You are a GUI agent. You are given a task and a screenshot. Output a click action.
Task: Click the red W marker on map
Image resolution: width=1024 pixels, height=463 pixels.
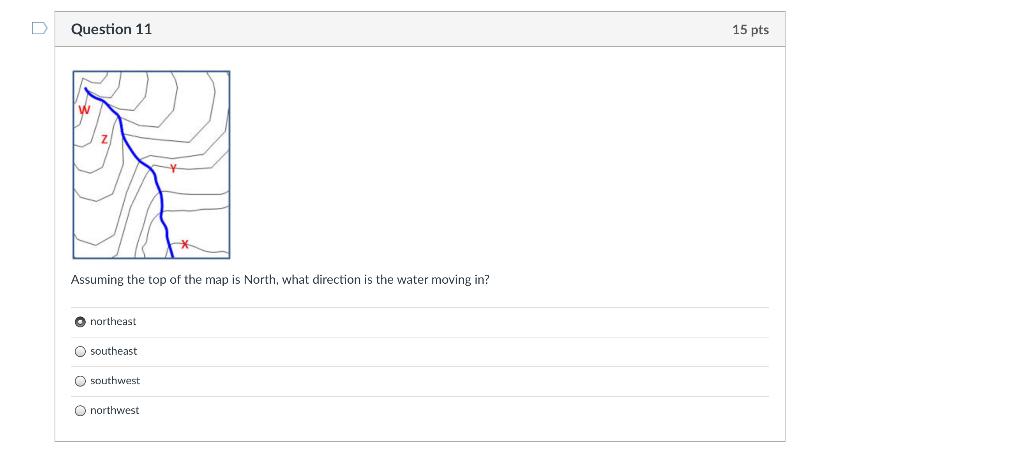(x=84, y=110)
